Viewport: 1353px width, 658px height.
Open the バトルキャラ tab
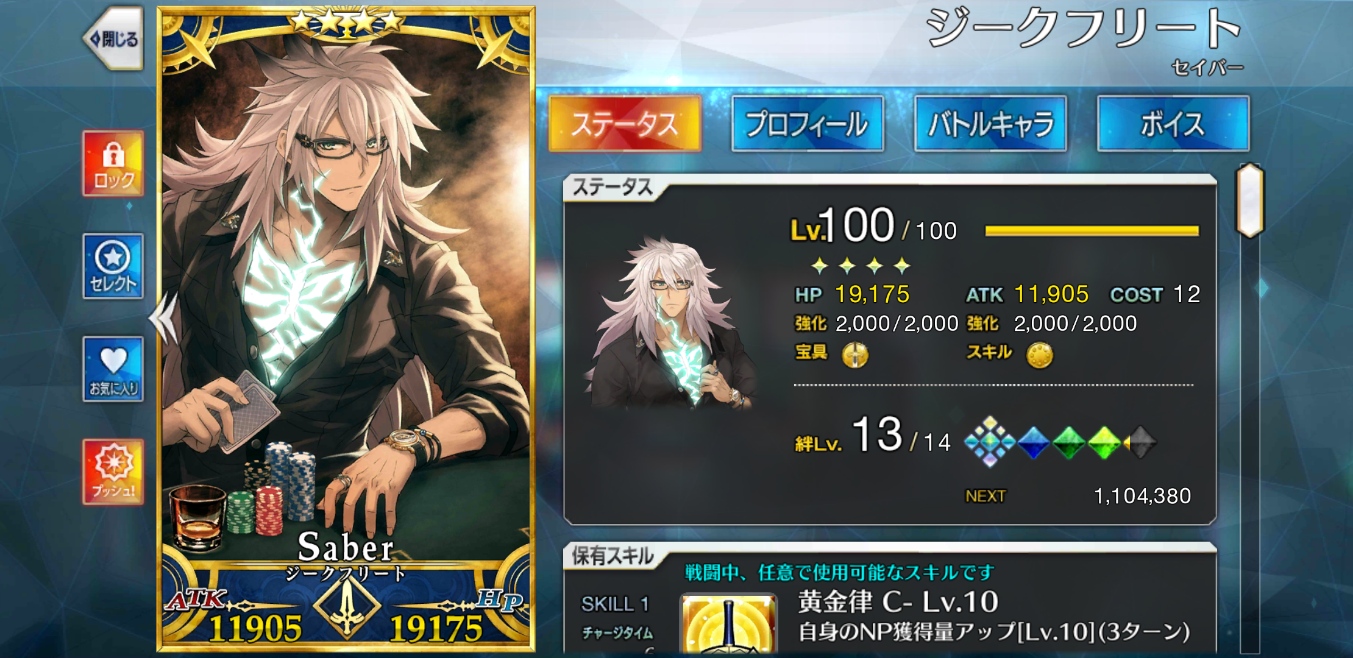click(991, 124)
